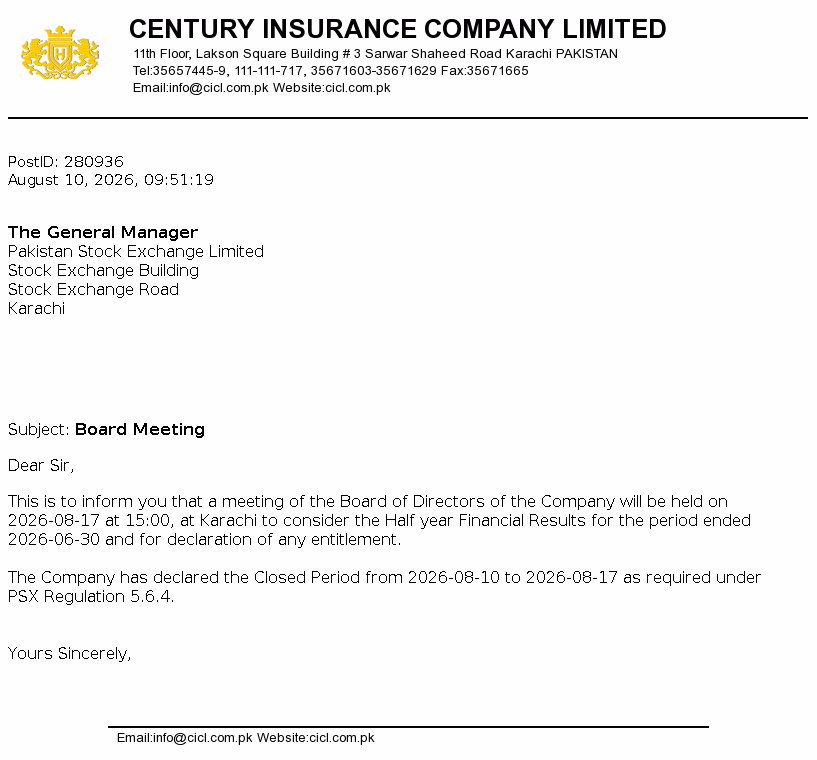This screenshot has height=760, width=817.
Task: Click the Closed Period start date 2026-08-10
Action: (453, 577)
